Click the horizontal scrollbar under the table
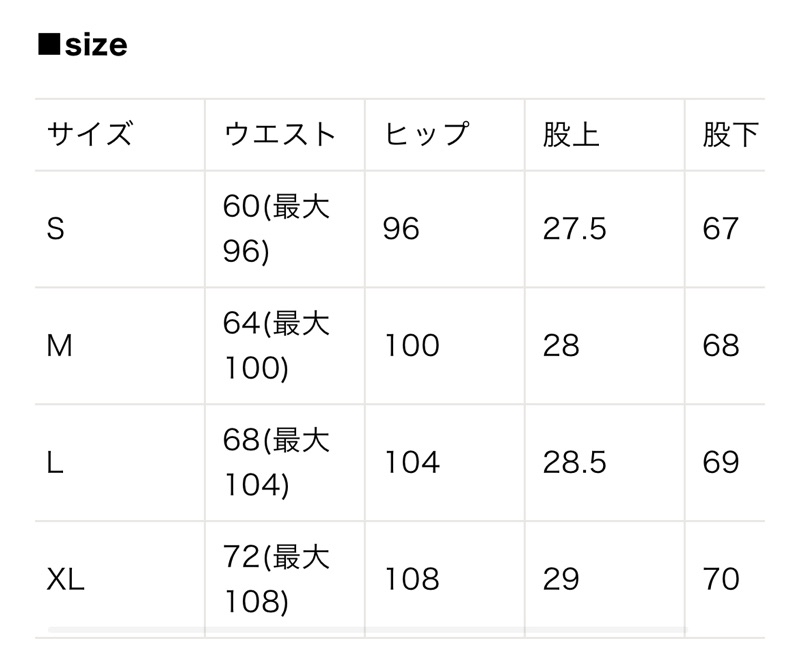This screenshot has width=800, height=663. tap(367, 630)
